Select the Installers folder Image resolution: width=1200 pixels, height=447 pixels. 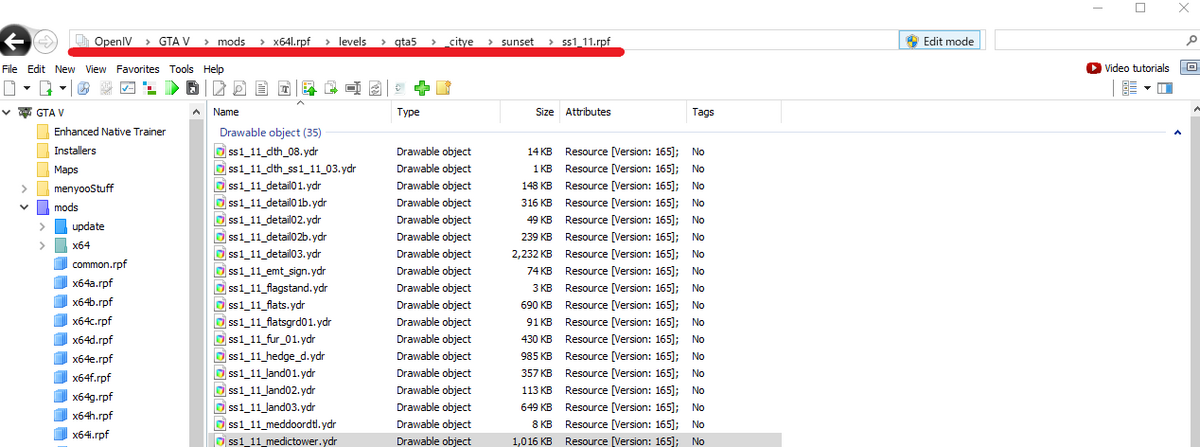click(x=66, y=150)
